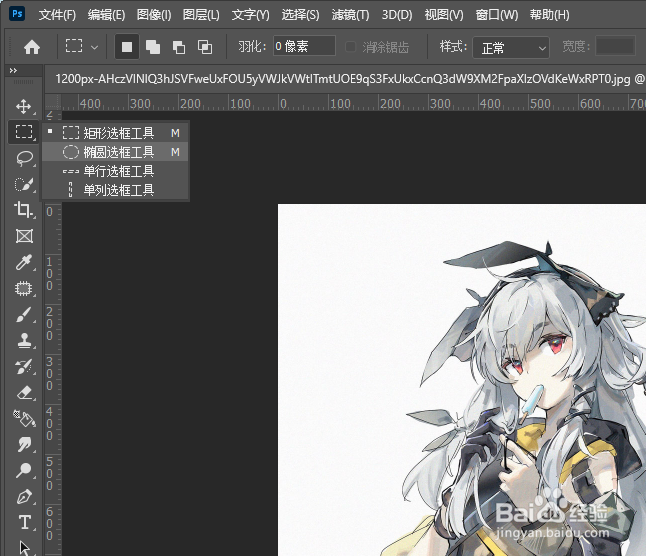The image size is (646, 556).
Task: Select the Brush tool
Action: coord(24,315)
